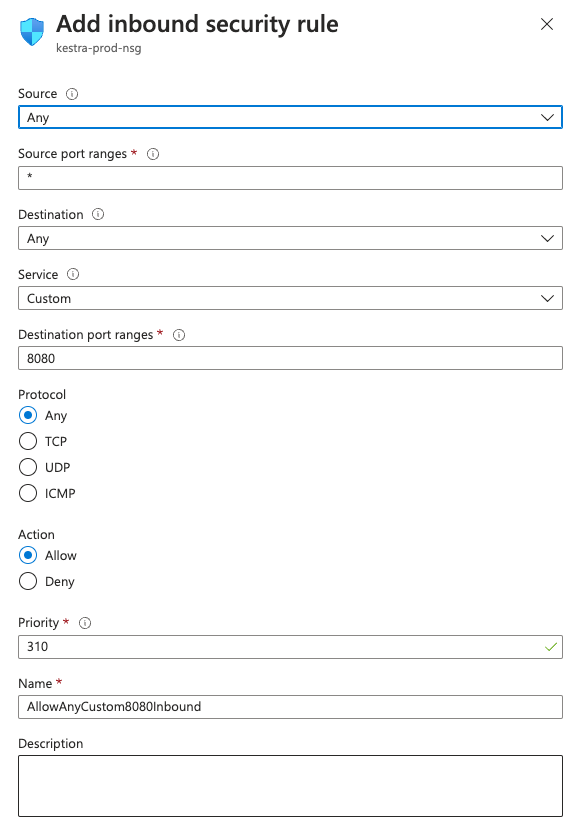Click inside the Description text area
The height and width of the screenshot is (831, 578).
[x=290, y=786]
